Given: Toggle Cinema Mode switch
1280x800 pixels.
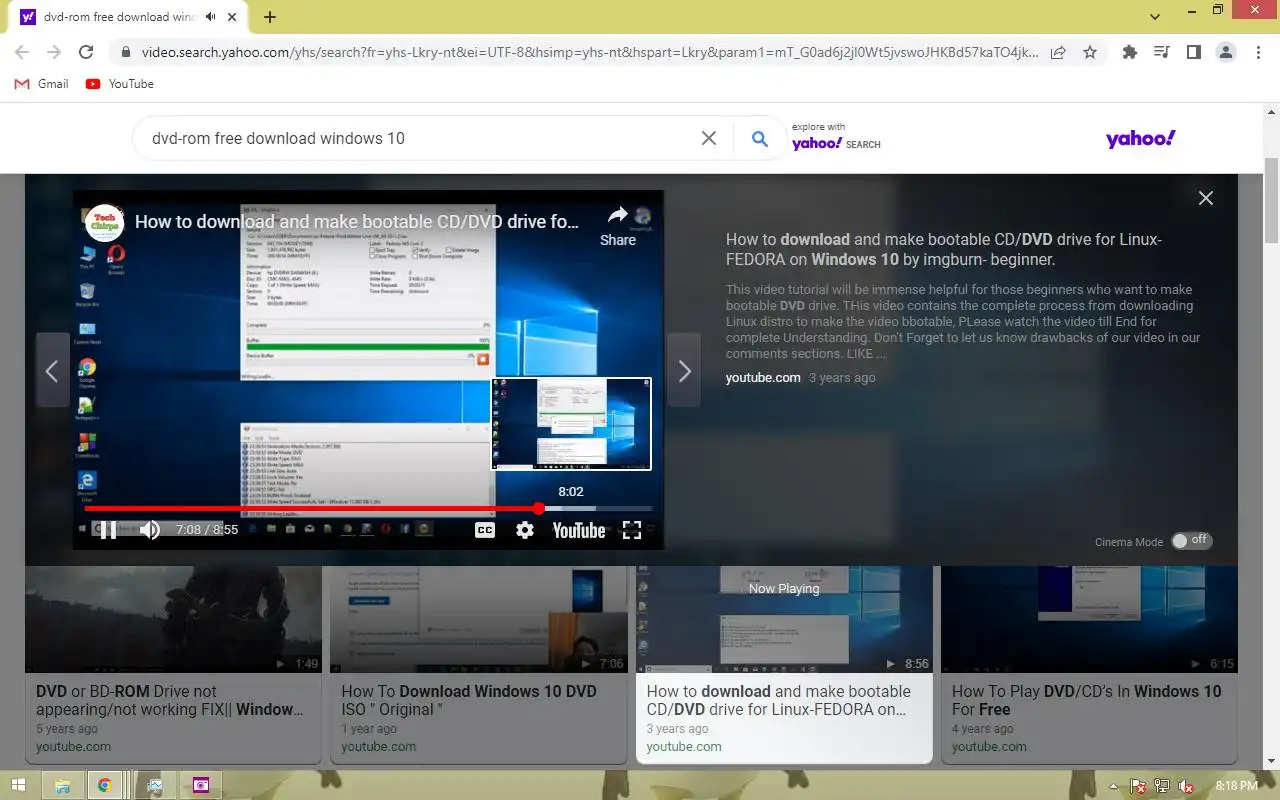Looking at the screenshot, I should pos(1191,540).
